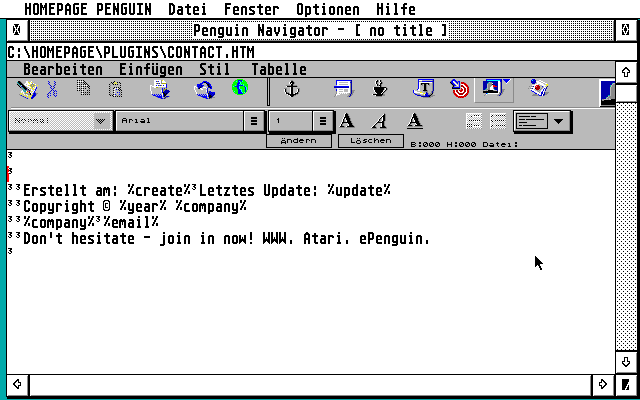Click the paste clipboard icon

click(x=116, y=89)
